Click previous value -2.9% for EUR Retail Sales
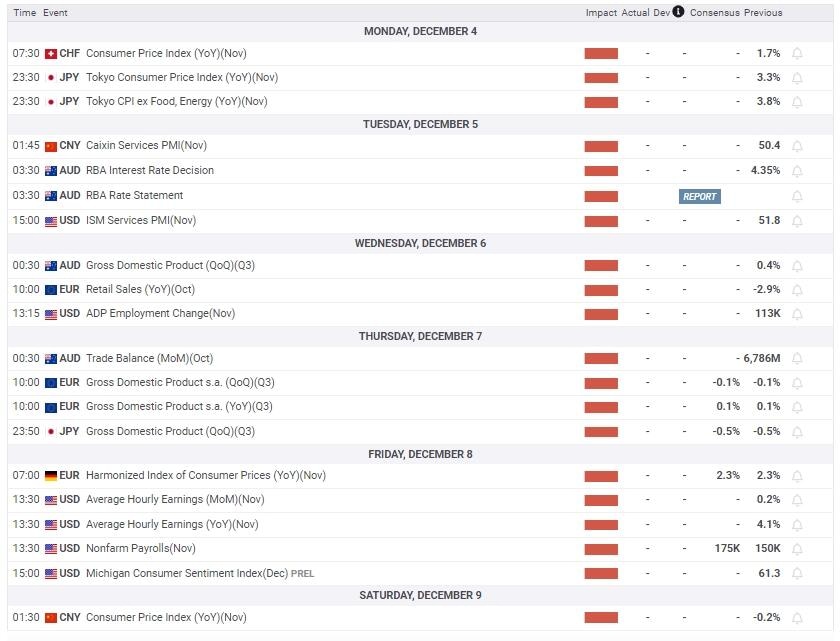Screen dimensions: 840x641 click(767, 289)
